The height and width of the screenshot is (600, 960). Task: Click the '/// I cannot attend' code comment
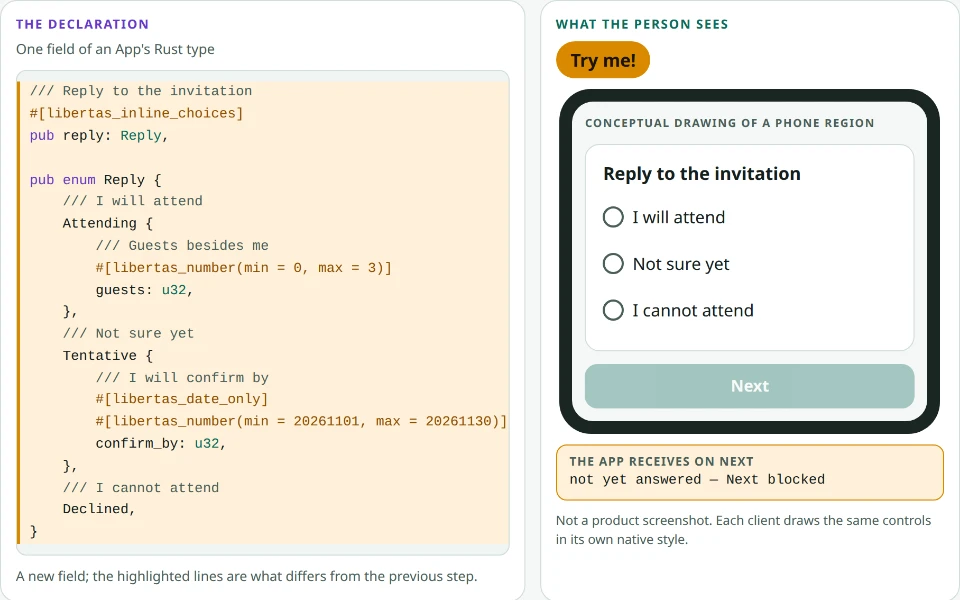point(141,488)
